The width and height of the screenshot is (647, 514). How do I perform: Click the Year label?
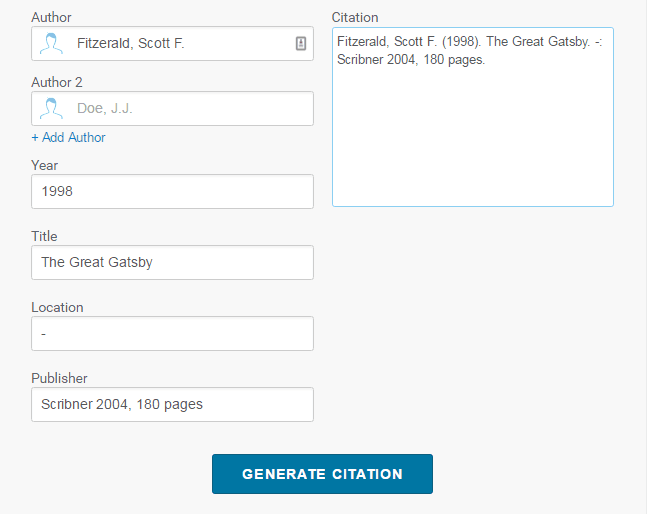45,165
